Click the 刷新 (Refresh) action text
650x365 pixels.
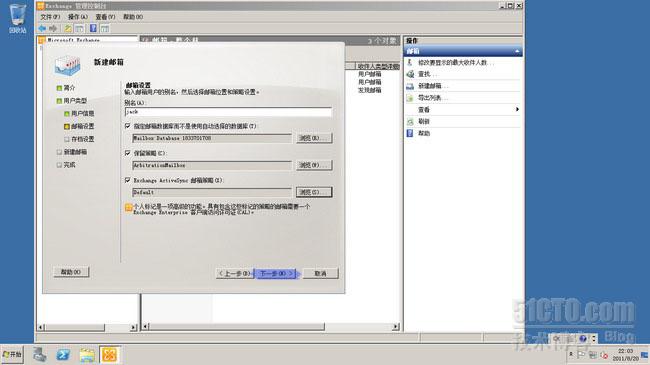point(424,122)
